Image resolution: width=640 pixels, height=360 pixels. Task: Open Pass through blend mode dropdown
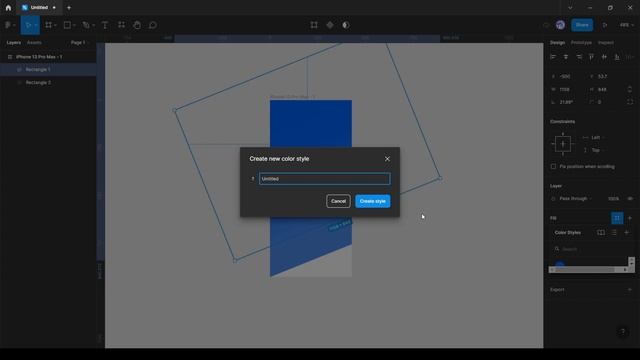575,199
